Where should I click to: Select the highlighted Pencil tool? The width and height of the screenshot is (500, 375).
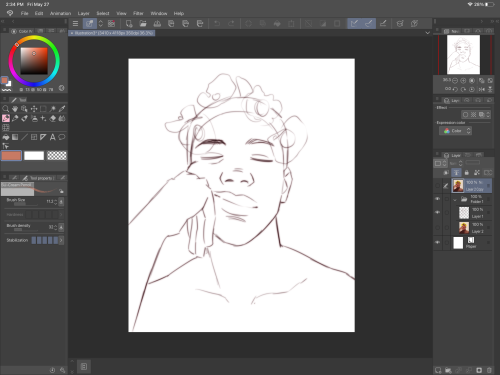[6, 118]
